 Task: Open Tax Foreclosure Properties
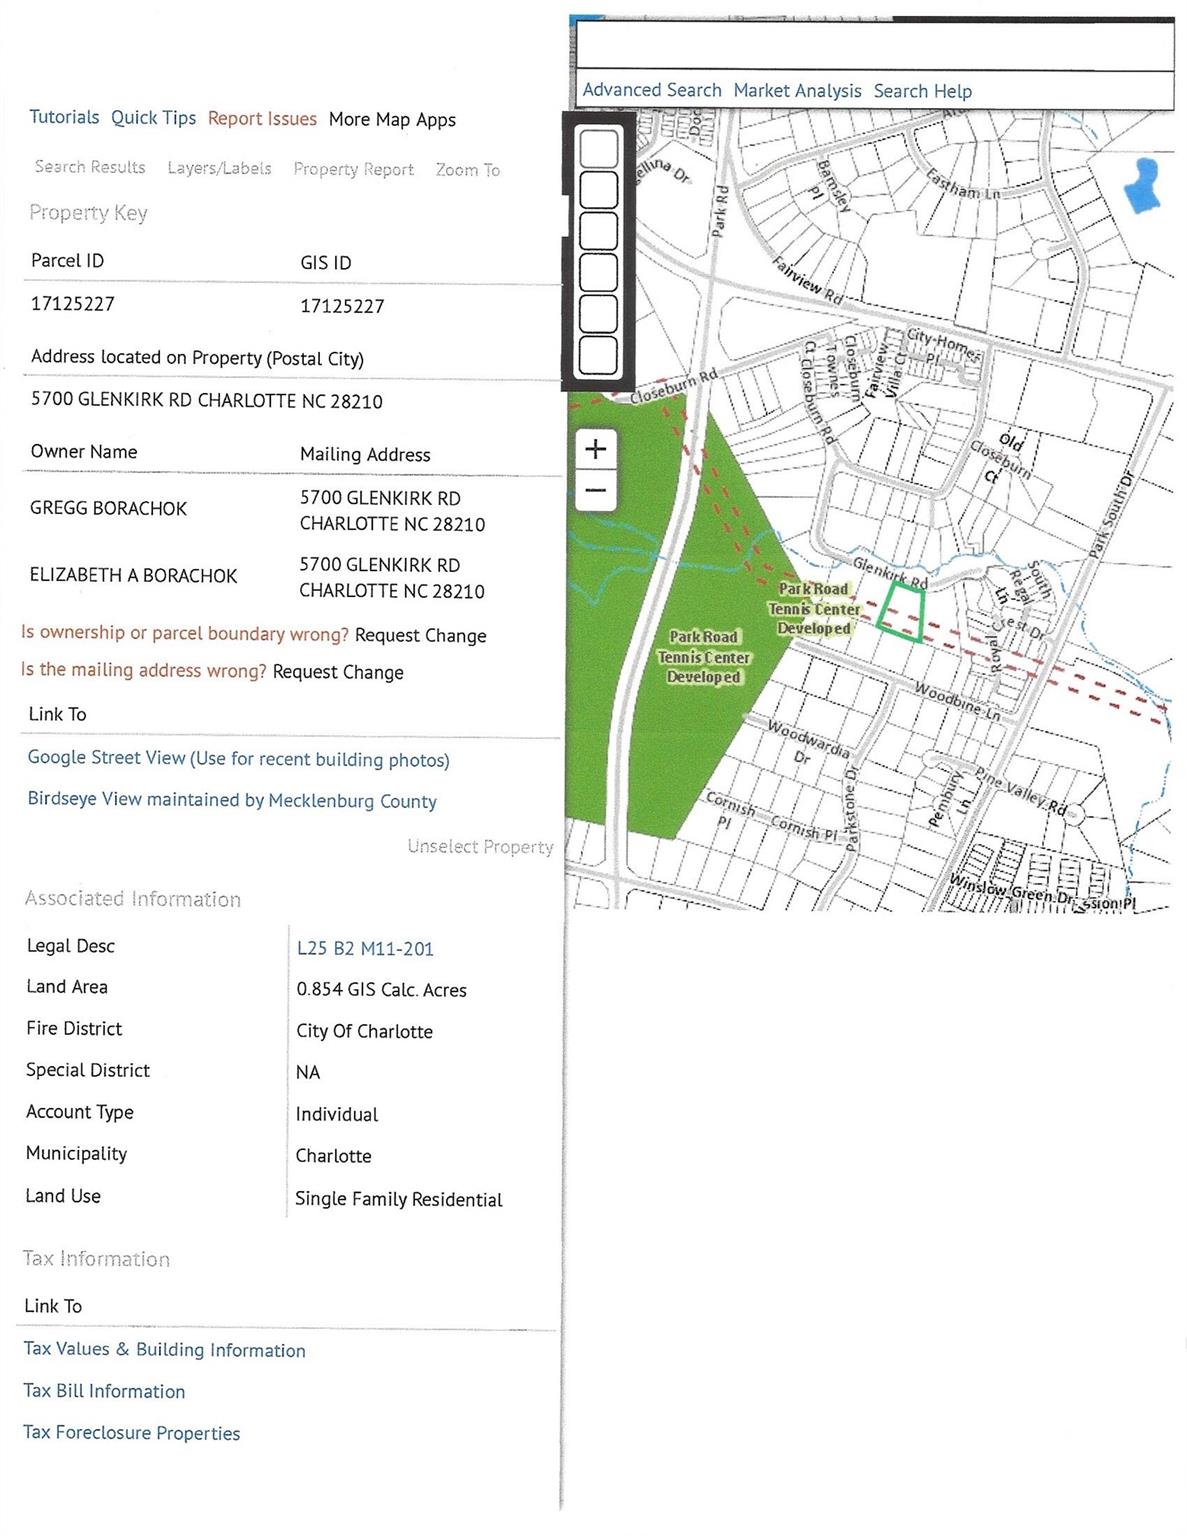(131, 1433)
